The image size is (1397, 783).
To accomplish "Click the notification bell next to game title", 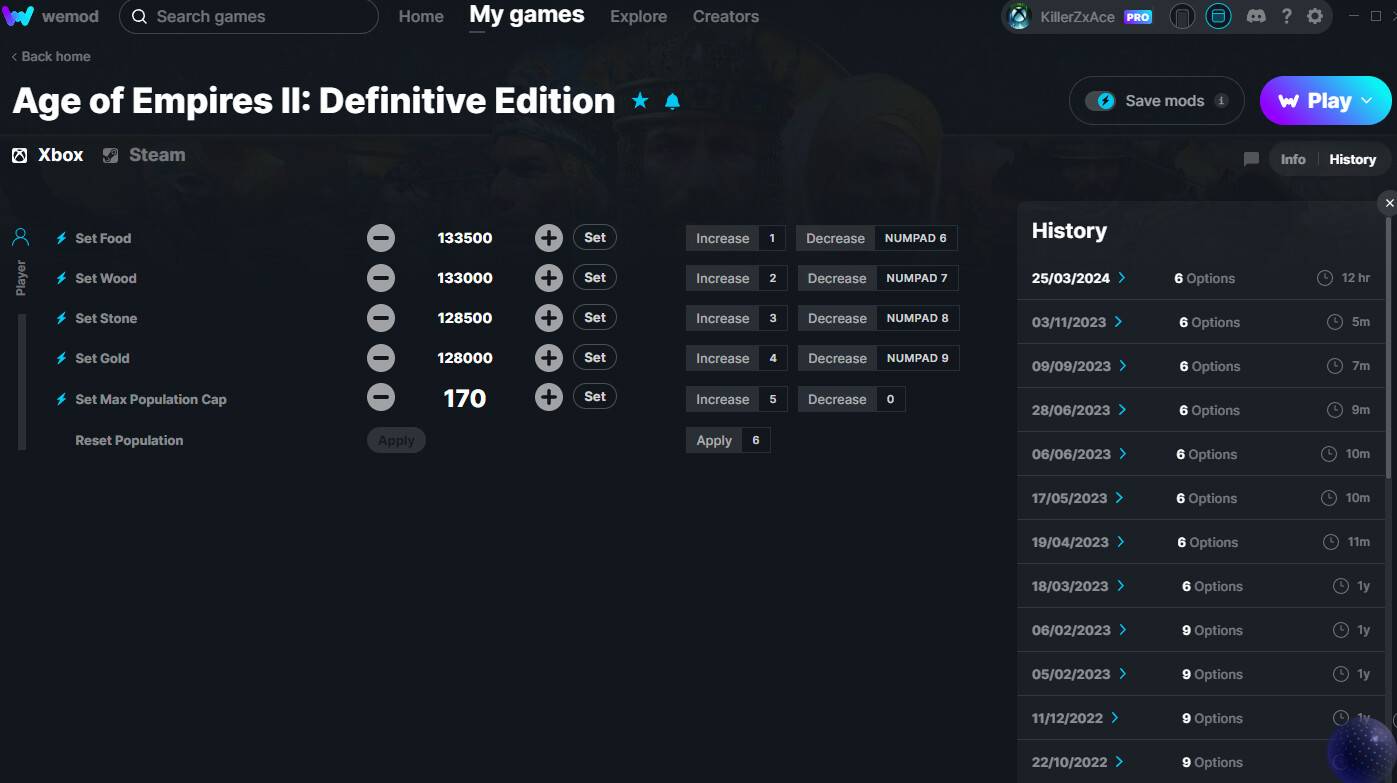I will pos(672,101).
